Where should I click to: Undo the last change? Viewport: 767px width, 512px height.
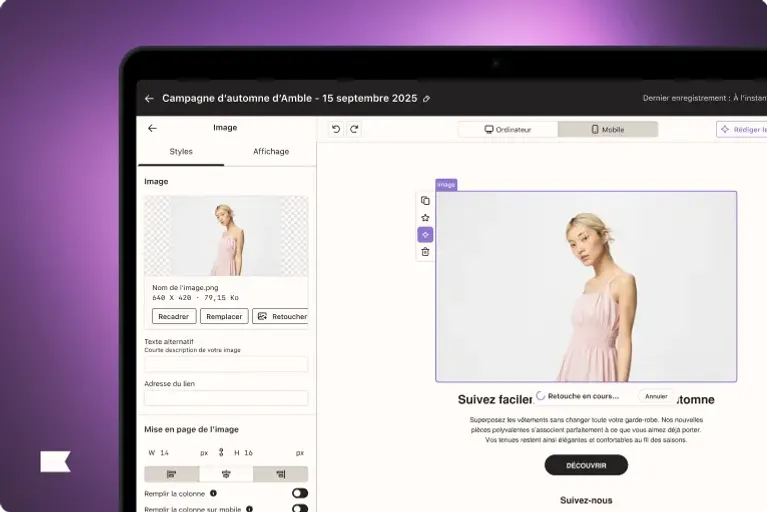(x=336, y=129)
